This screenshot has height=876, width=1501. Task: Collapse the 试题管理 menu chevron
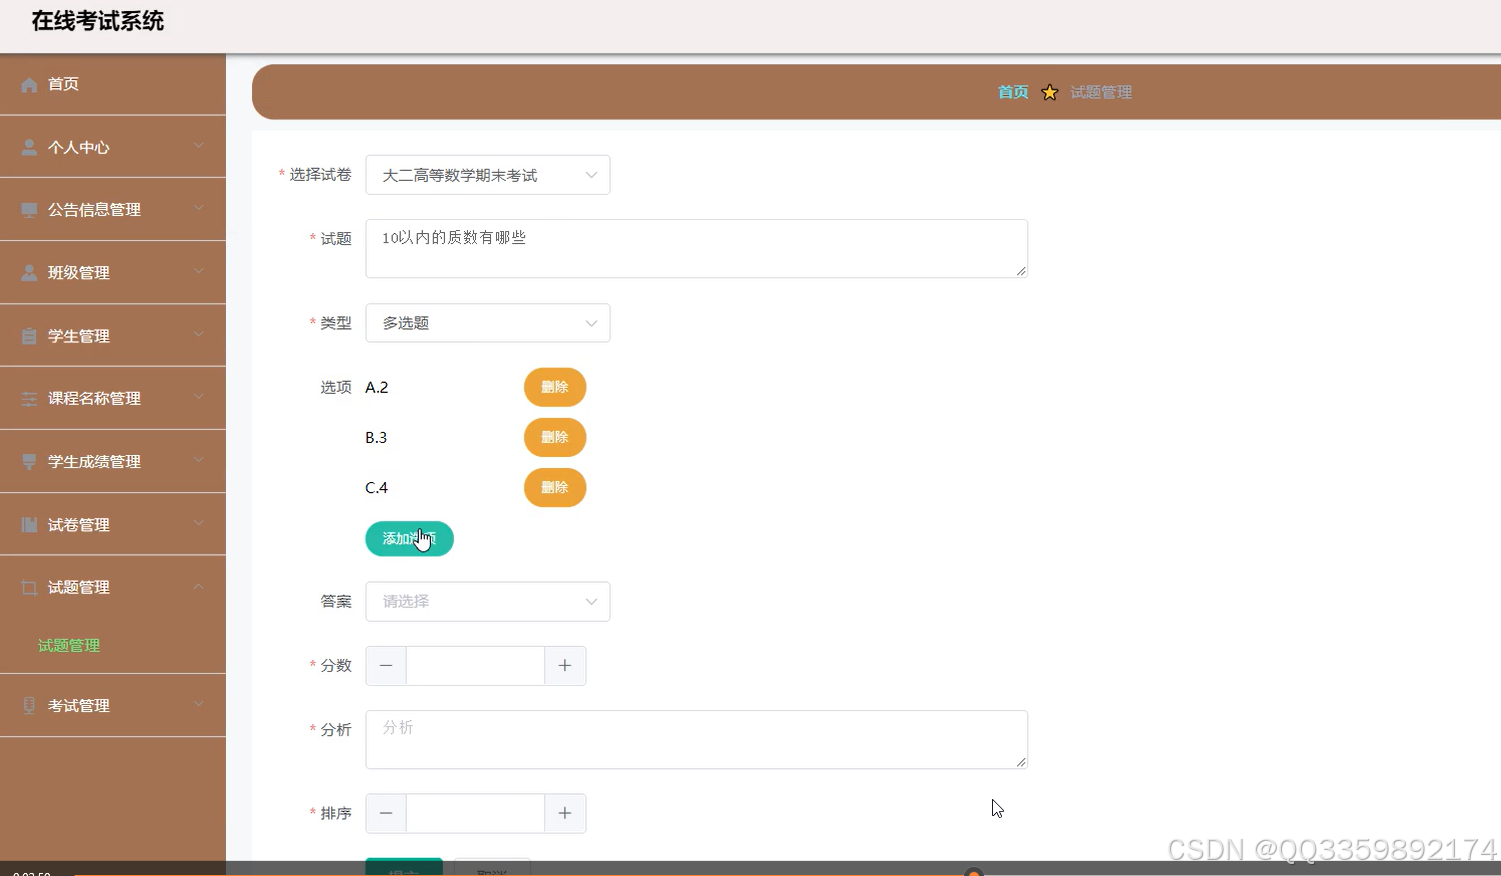coord(199,586)
